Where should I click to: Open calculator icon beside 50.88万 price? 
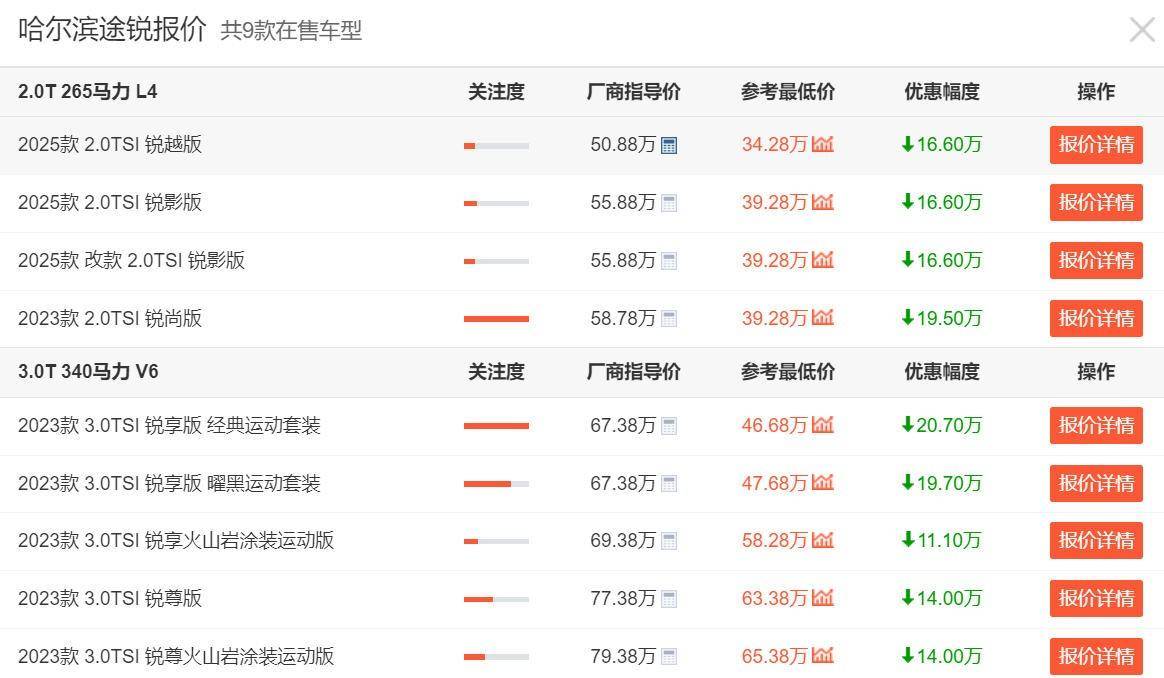(x=669, y=145)
